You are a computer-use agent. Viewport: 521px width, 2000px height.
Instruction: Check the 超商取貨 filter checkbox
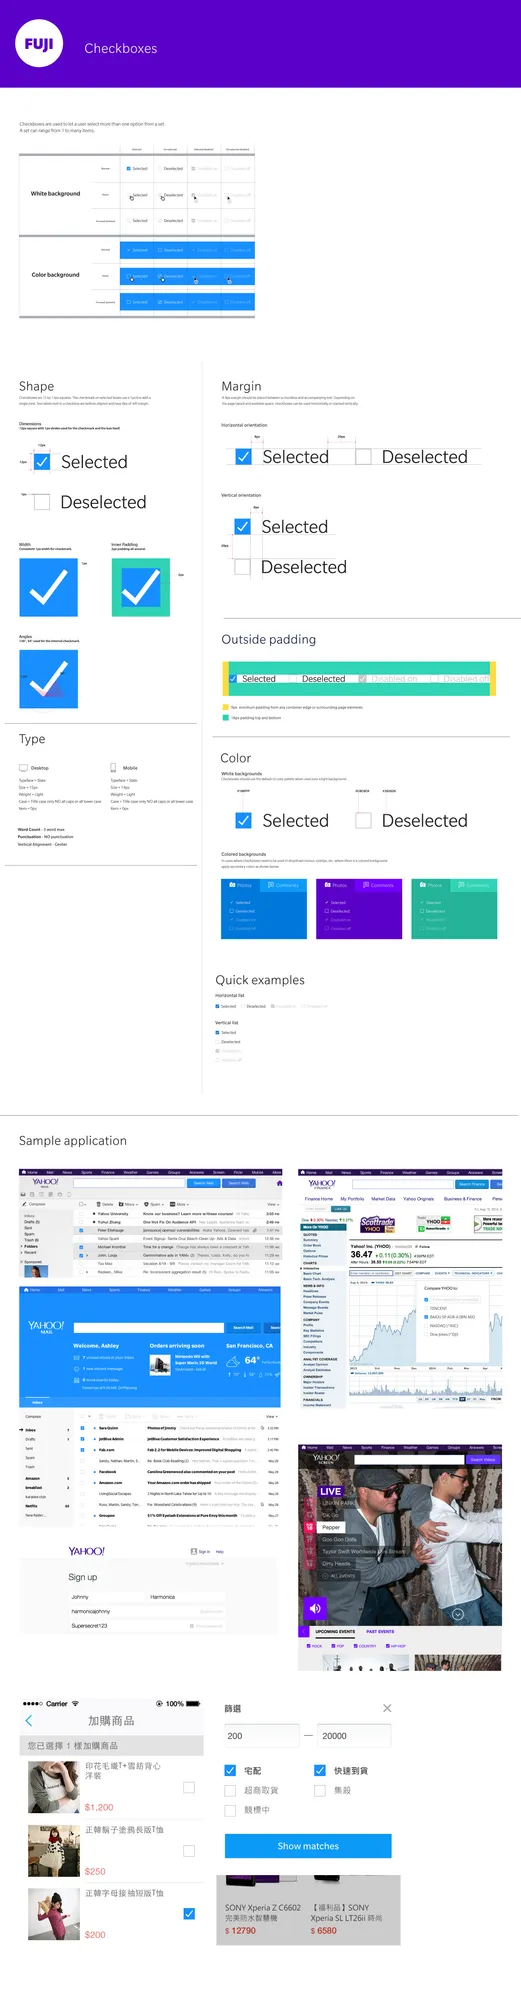click(230, 1790)
